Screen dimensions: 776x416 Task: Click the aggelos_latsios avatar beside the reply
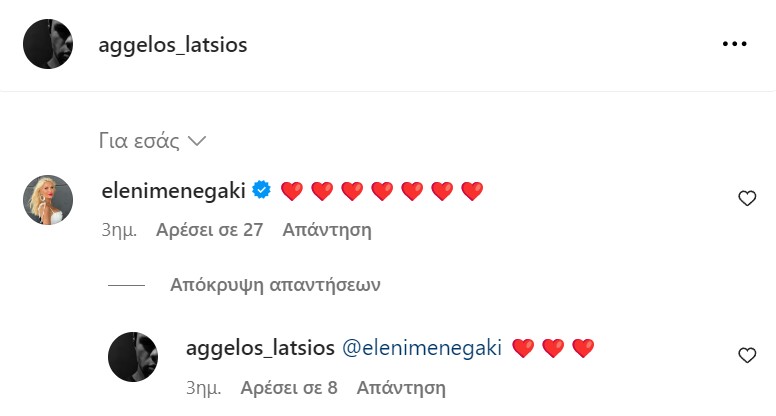coord(133,357)
